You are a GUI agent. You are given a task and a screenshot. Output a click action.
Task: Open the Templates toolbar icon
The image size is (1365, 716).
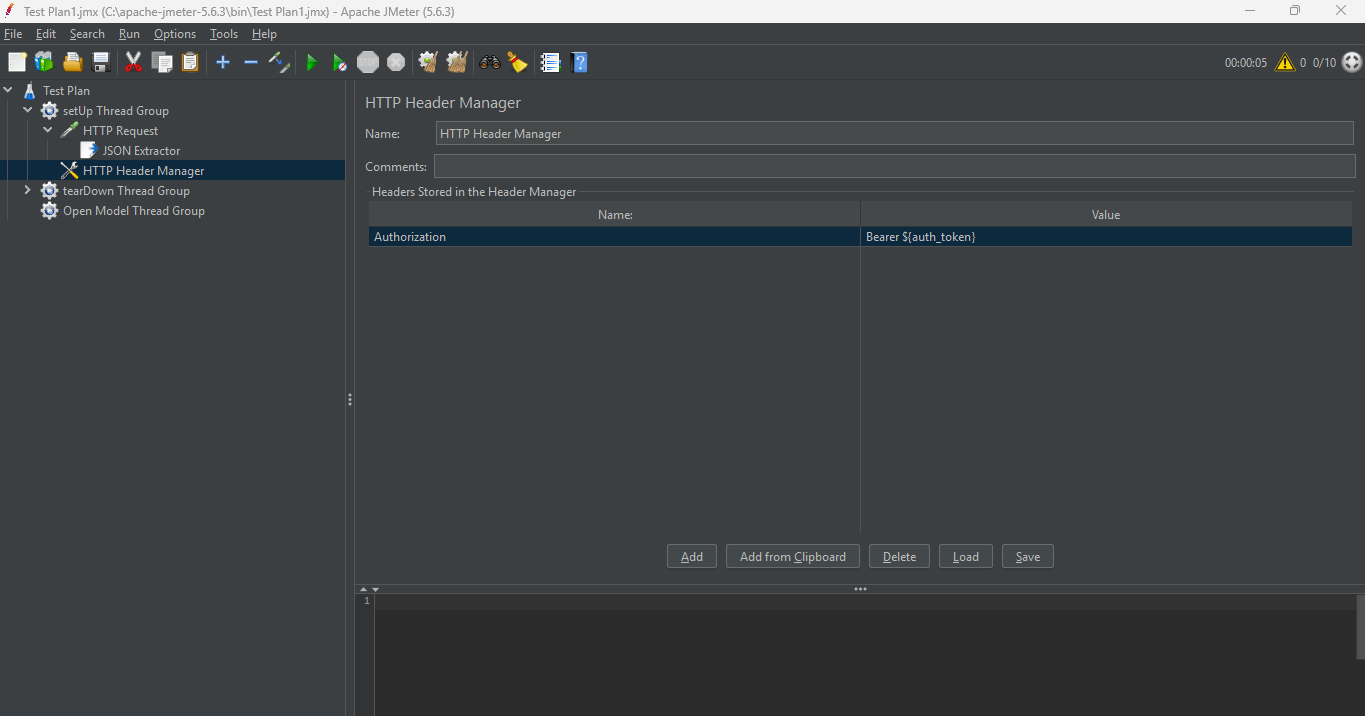(44, 62)
